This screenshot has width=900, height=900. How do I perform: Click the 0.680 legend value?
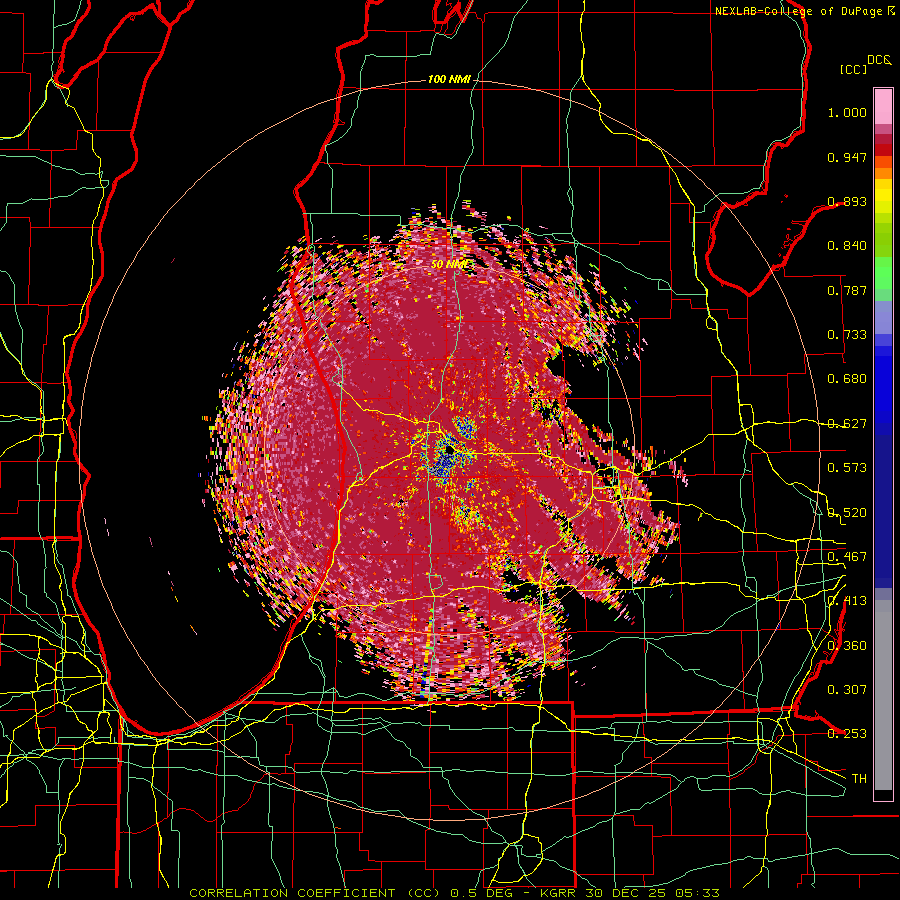pyautogui.click(x=847, y=379)
